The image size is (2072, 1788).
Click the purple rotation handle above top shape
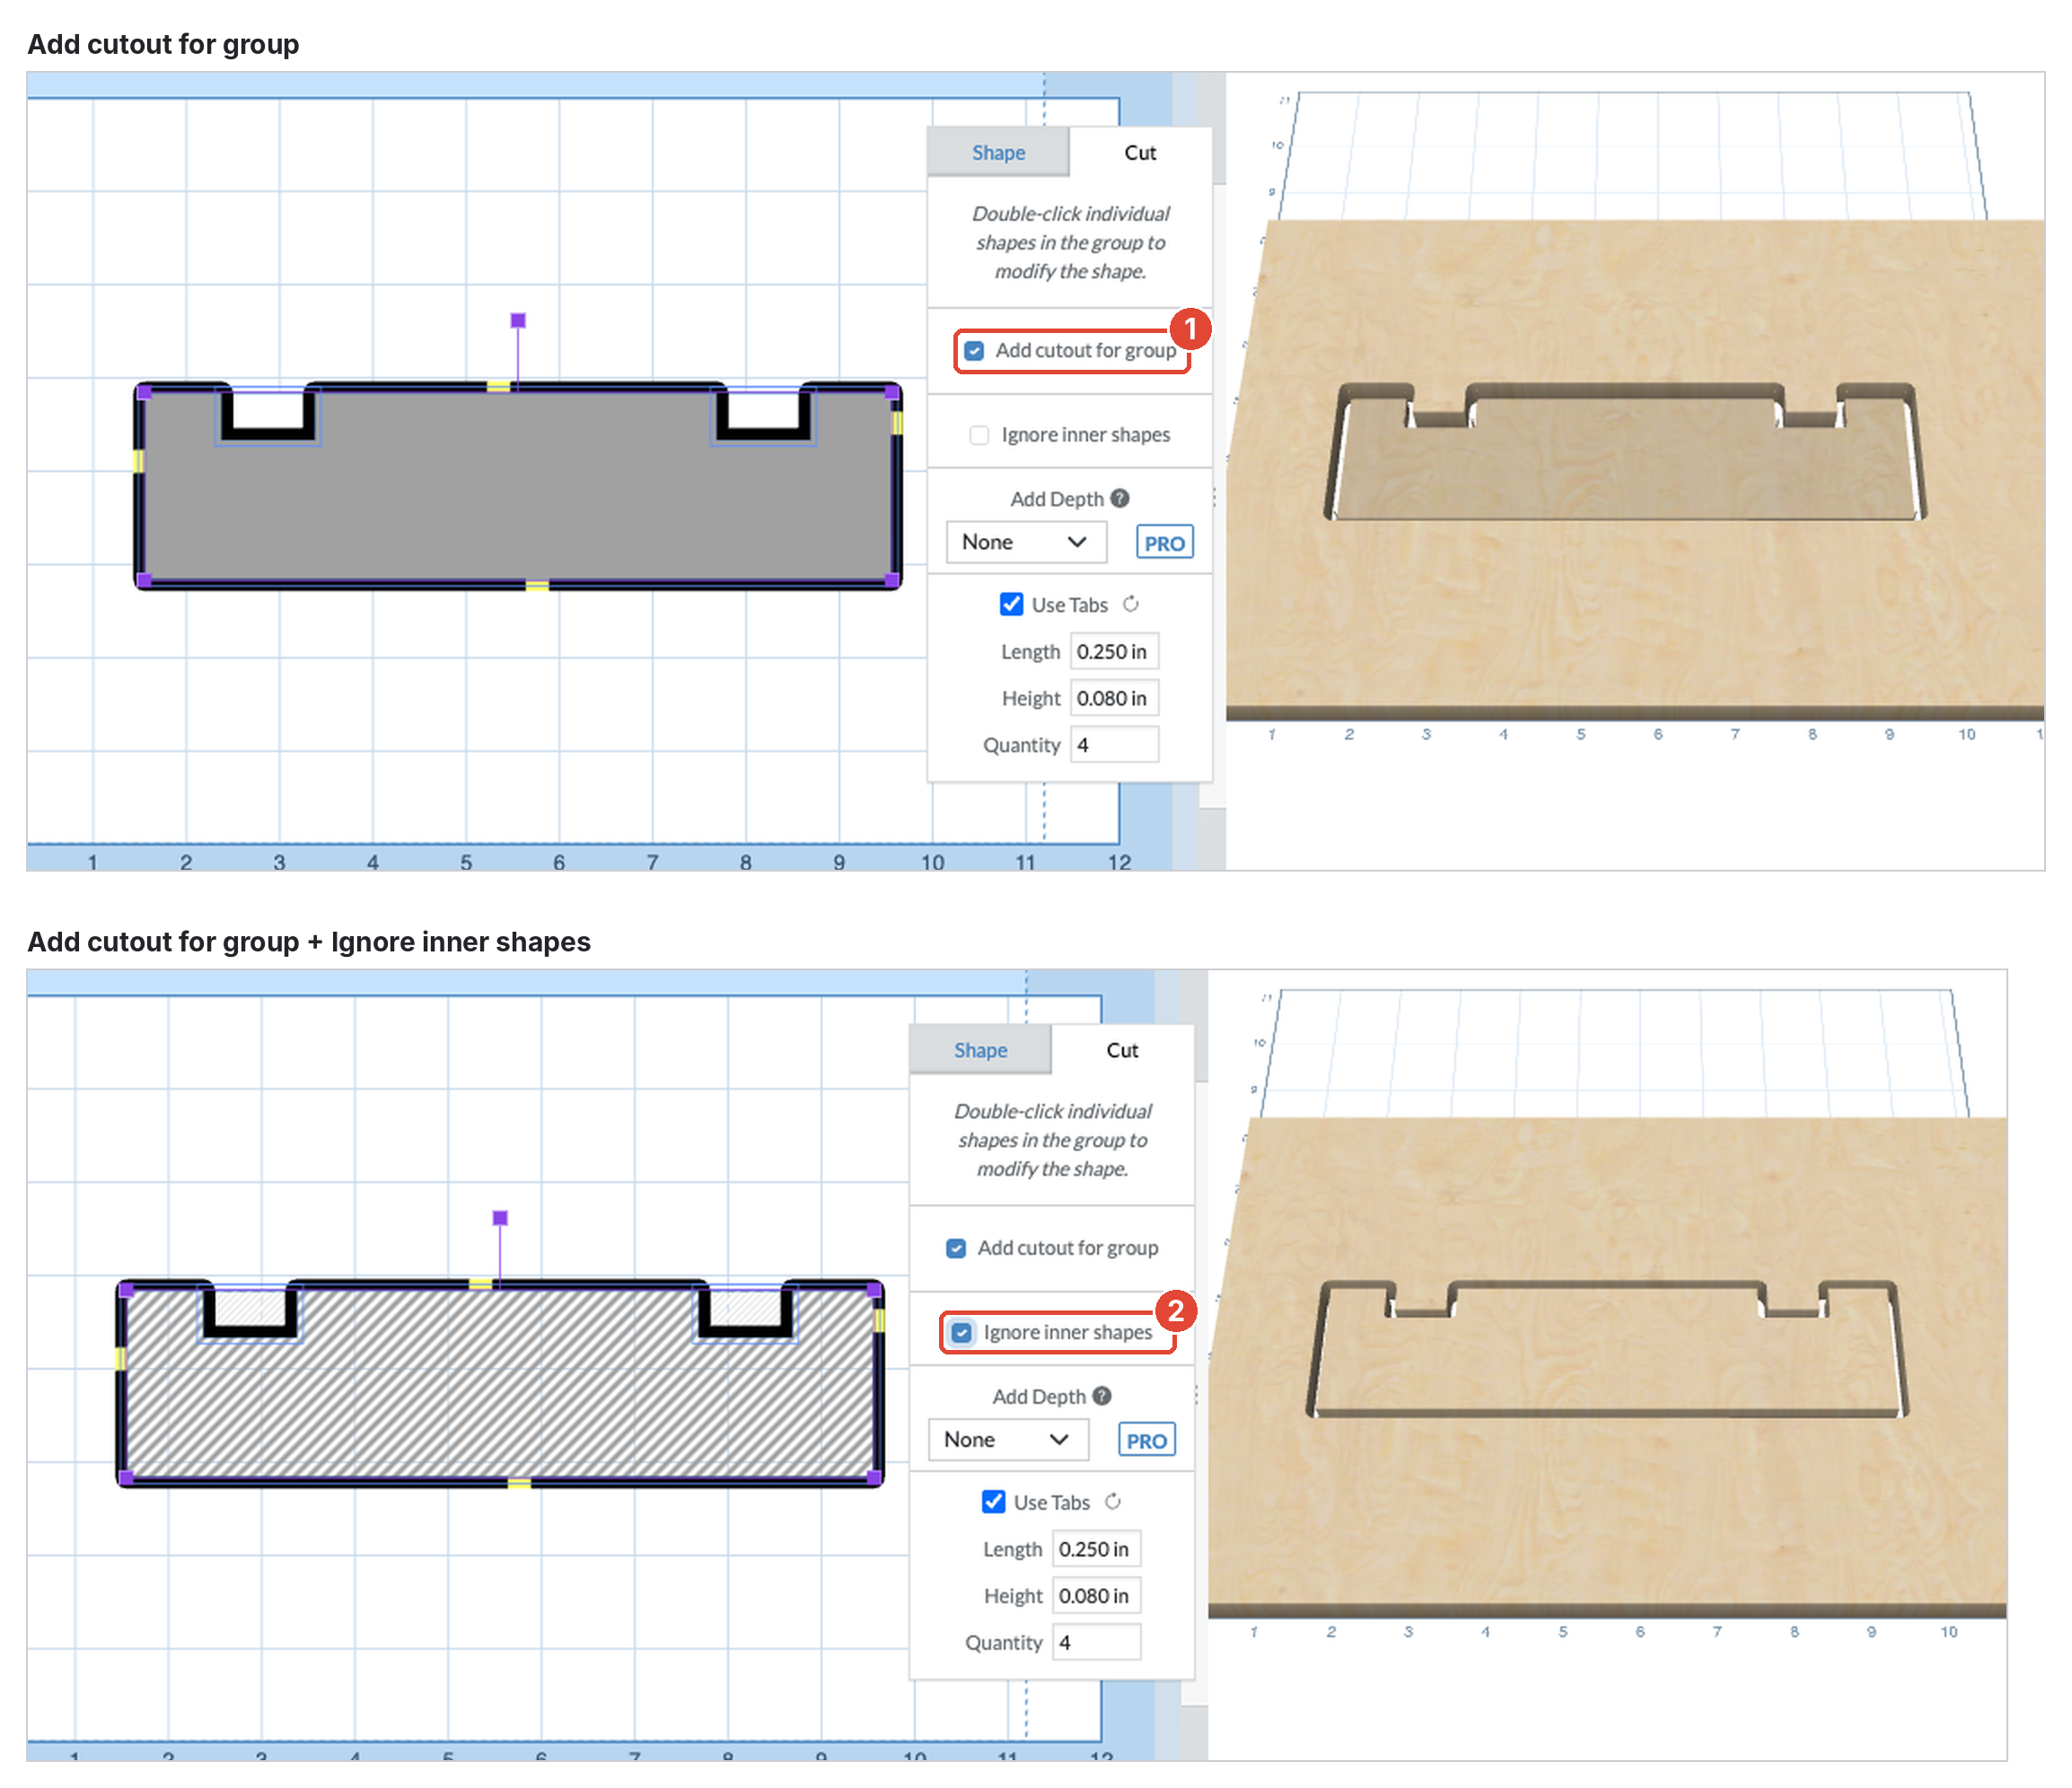[518, 321]
